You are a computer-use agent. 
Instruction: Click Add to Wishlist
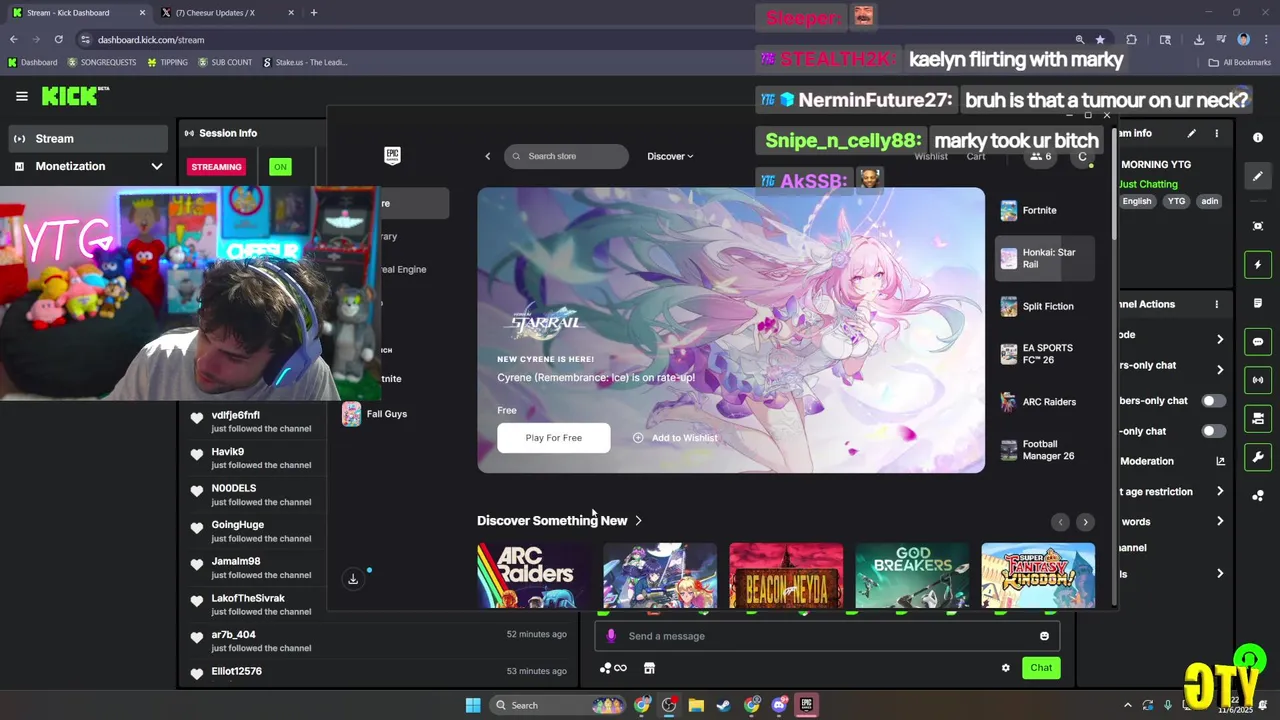(675, 438)
